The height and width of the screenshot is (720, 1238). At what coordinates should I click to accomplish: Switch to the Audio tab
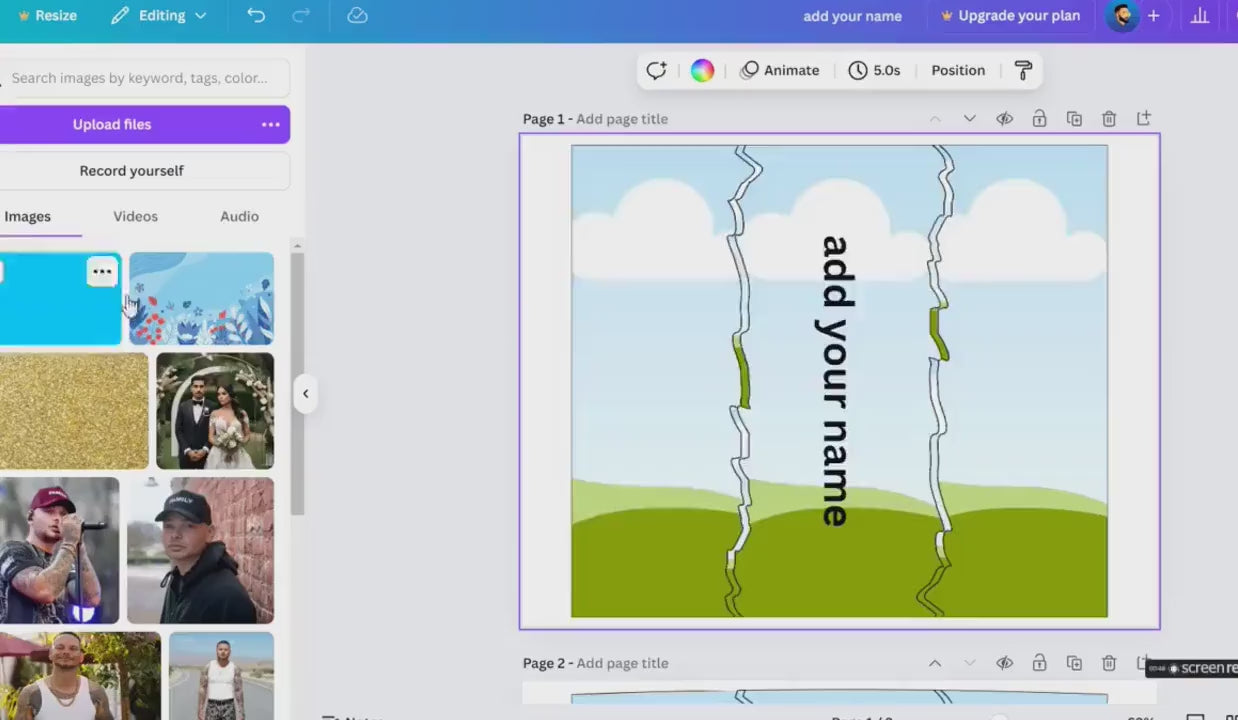(239, 216)
